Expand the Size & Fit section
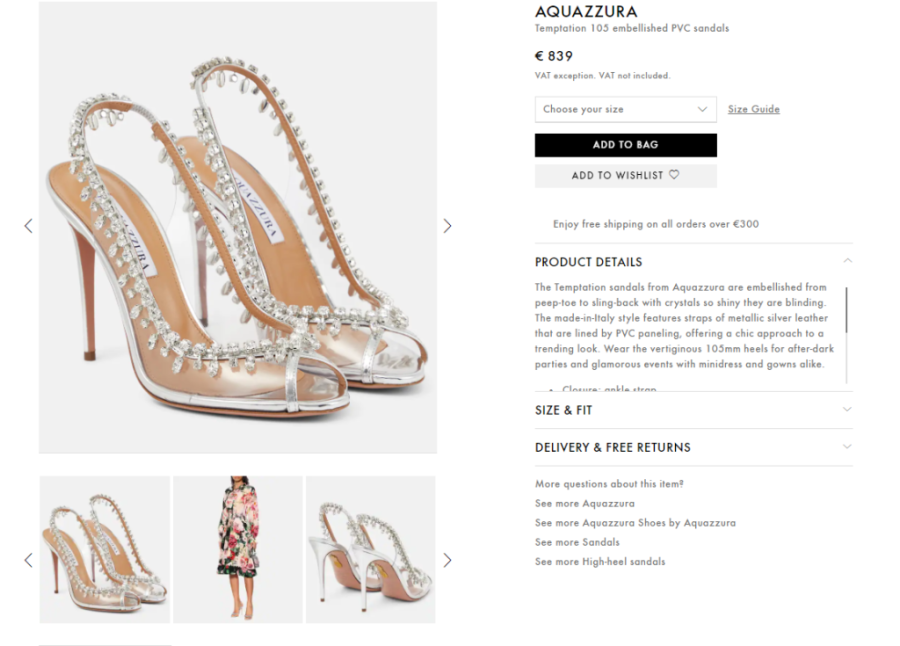 (847, 410)
